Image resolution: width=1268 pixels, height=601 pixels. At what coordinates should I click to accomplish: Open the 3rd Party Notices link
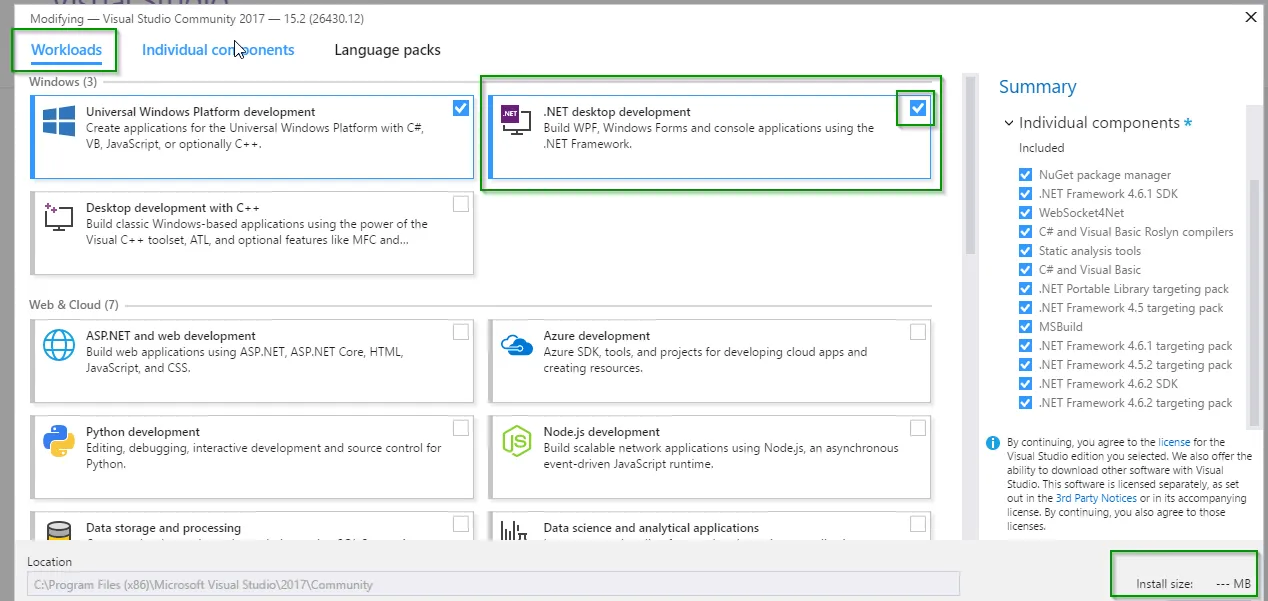pyautogui.click(x=1095, y=498)
